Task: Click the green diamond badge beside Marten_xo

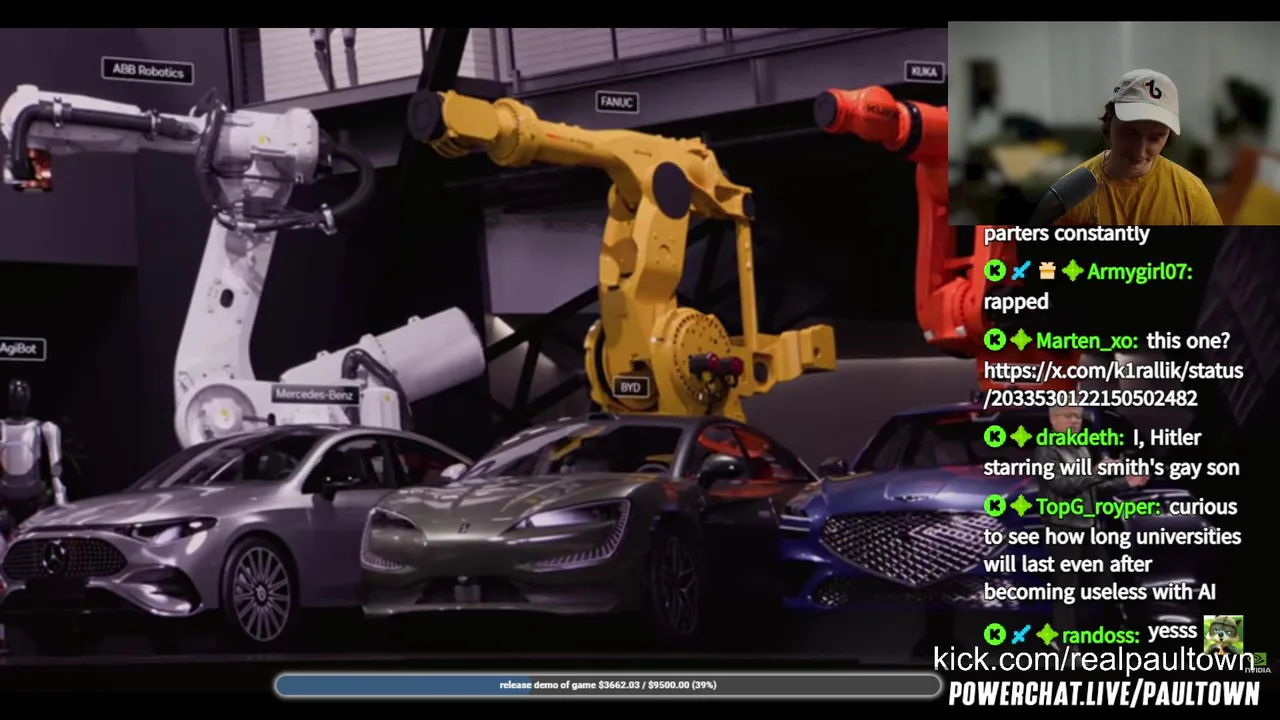Action: click(1020, 340)
